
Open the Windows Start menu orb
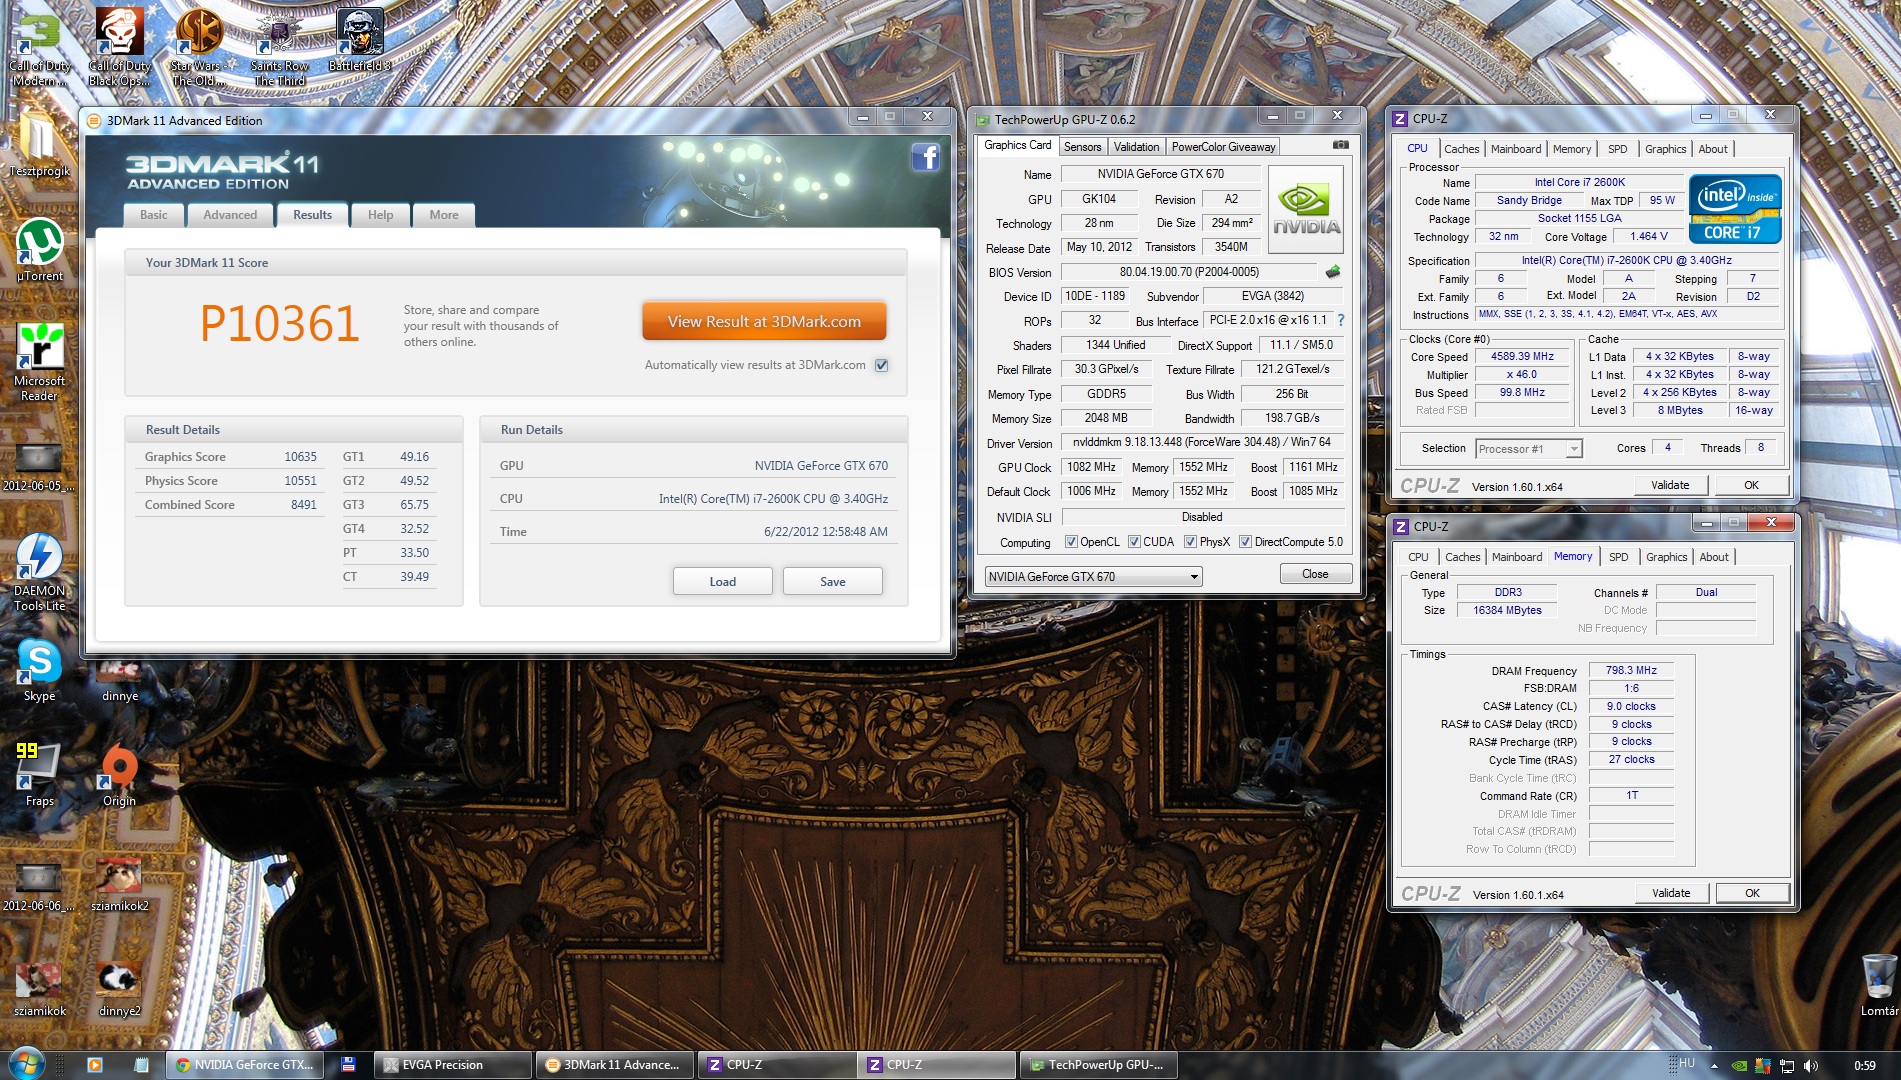click(25, 1064)
